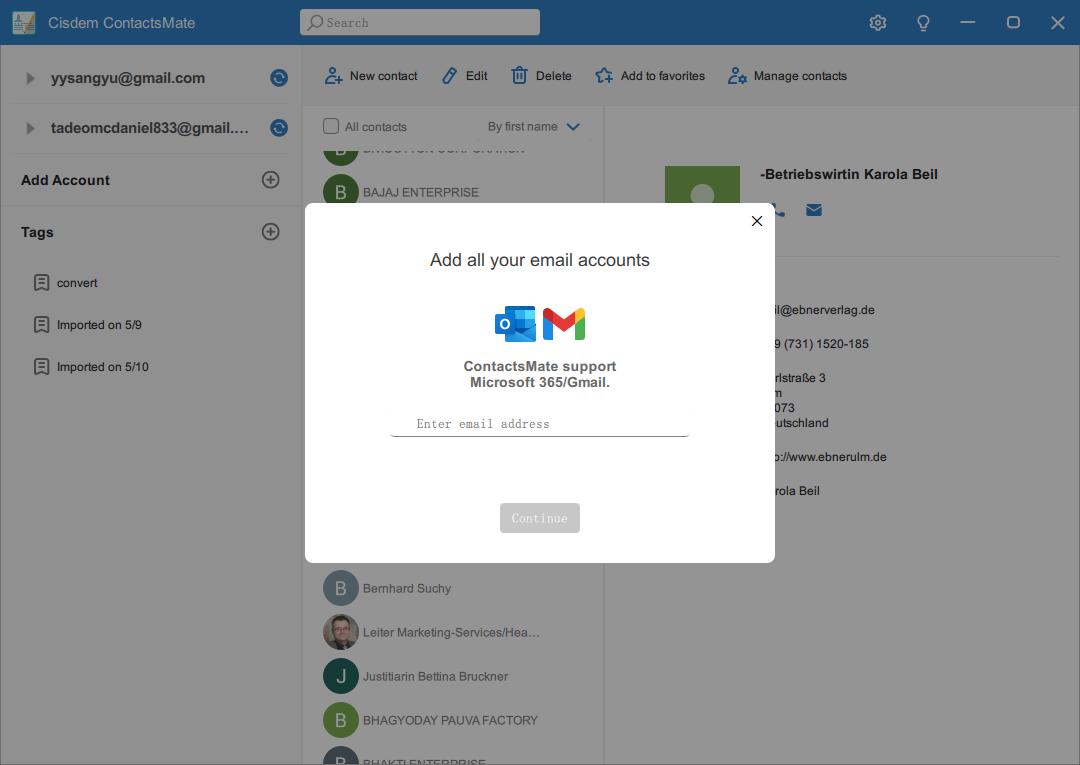Sync the yysangyu@gmail.com account
This screenshot has height=765, width=1080.
(278, 77)
